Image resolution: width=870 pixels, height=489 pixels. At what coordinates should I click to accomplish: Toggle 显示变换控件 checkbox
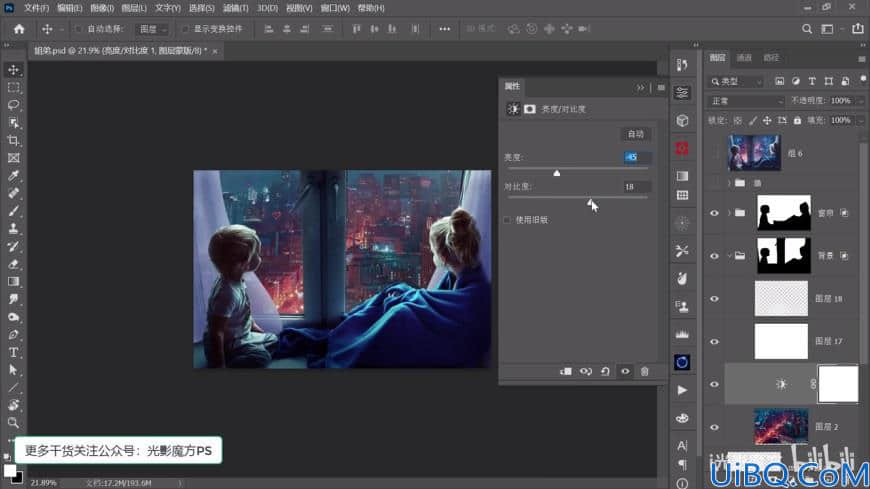click(x=185, y=29)
